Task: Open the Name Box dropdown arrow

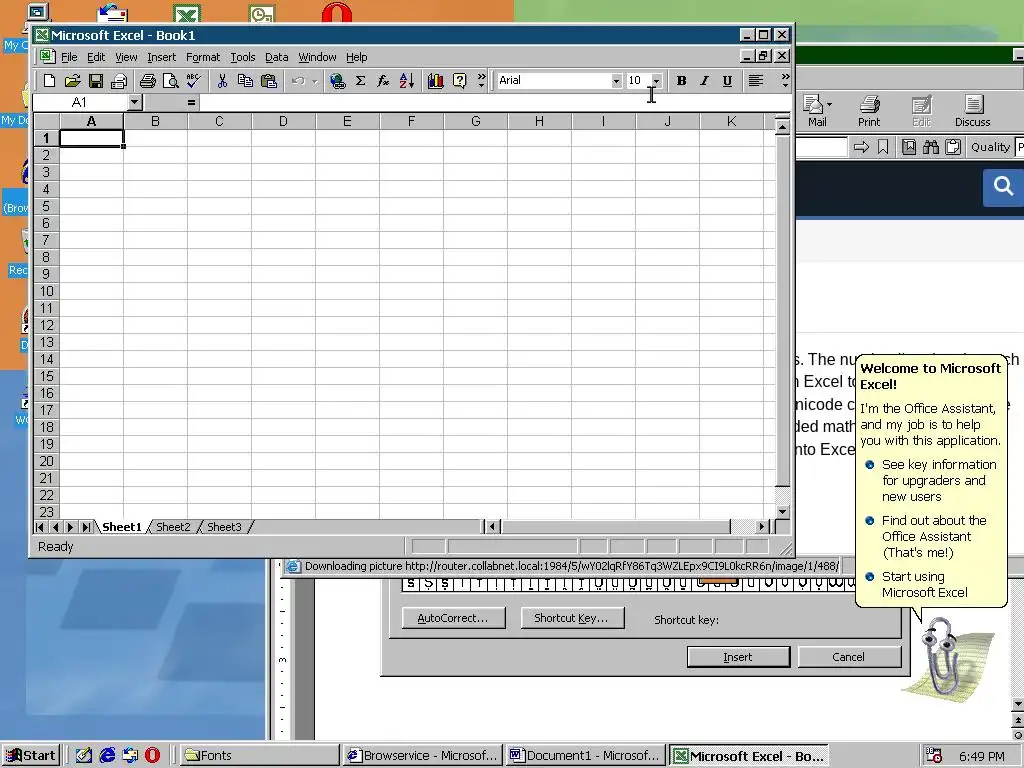Action: [134, 102]
